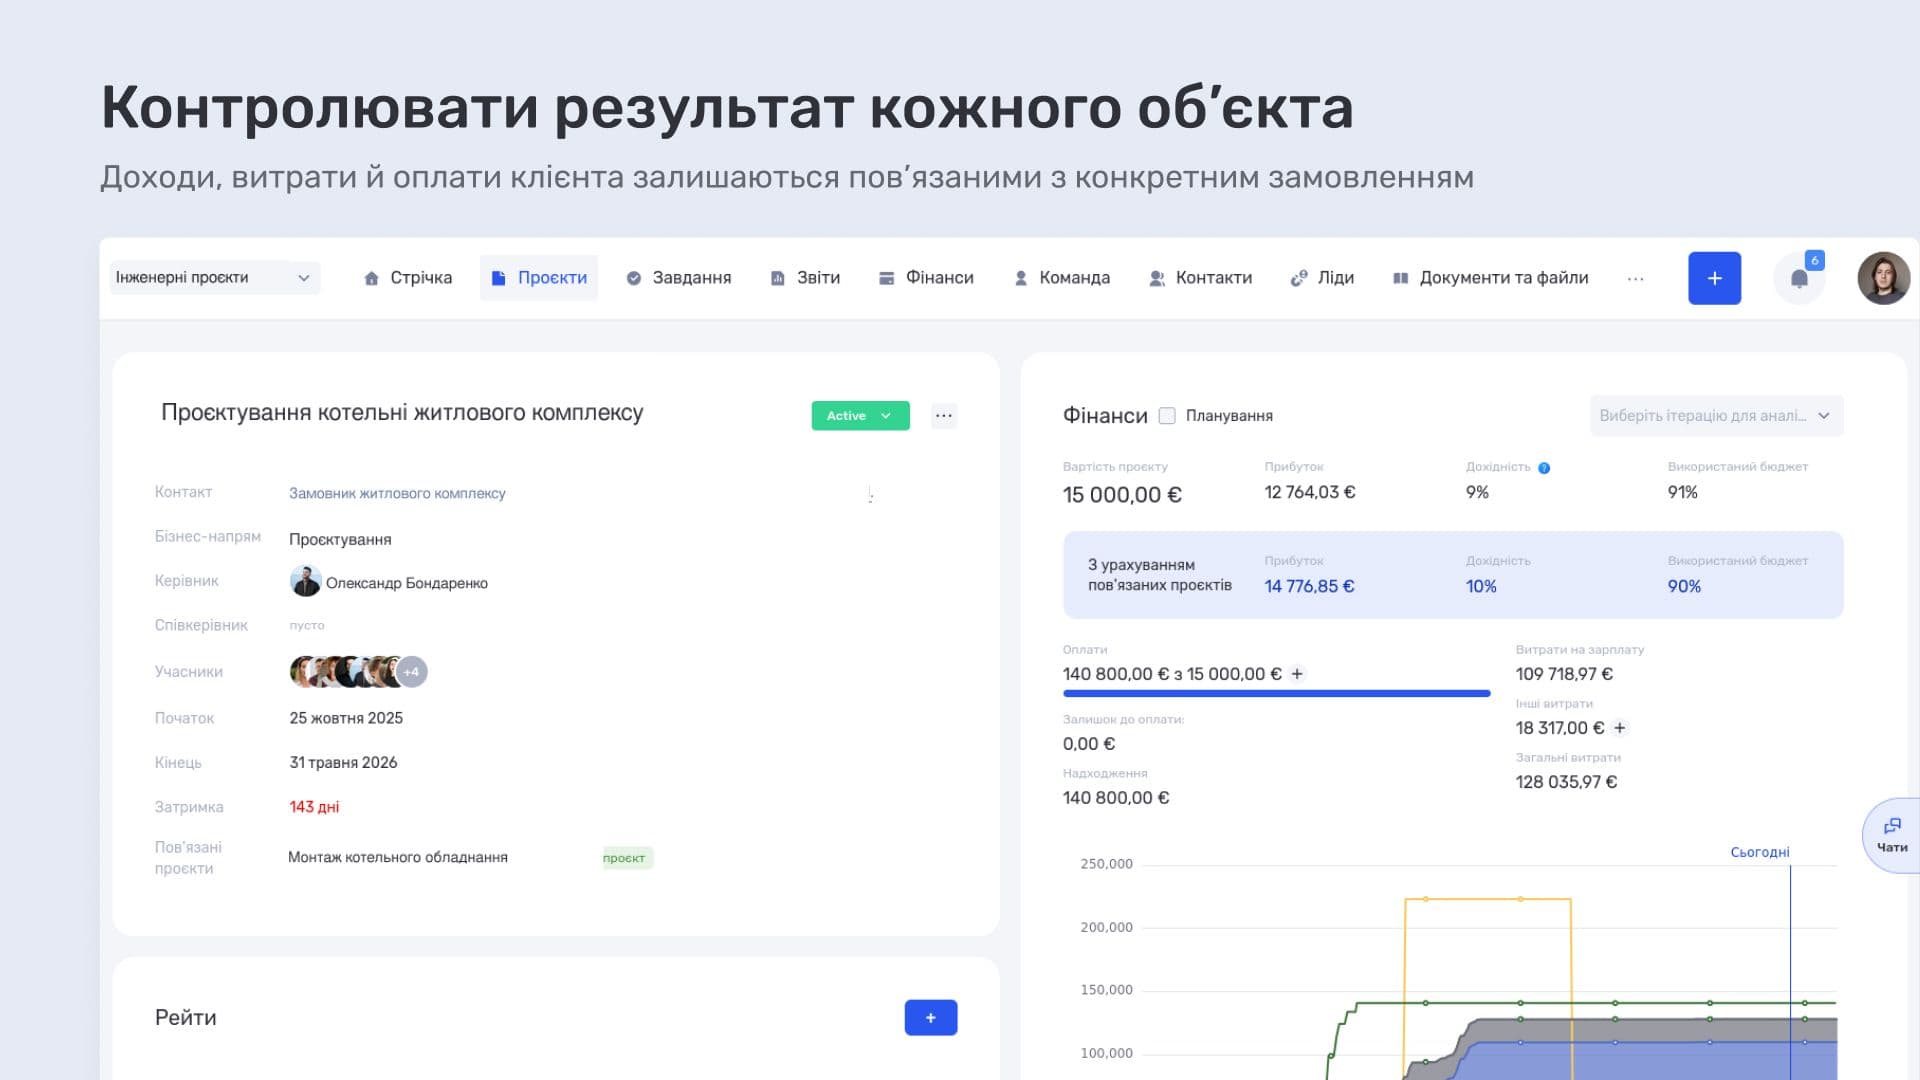Open contact Замовник житлового комплексу link
Viewport: 1920px width, 1080px height.
click(x=397, y=493)
